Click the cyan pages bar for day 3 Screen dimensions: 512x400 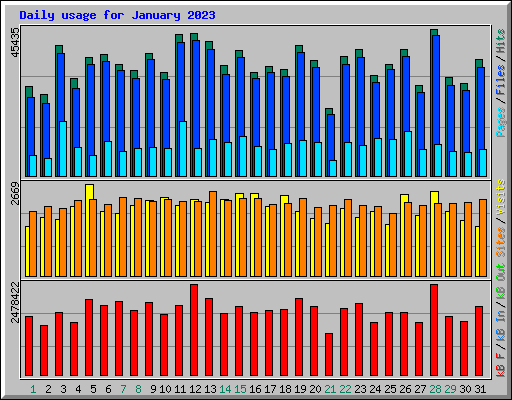[63, 149]
